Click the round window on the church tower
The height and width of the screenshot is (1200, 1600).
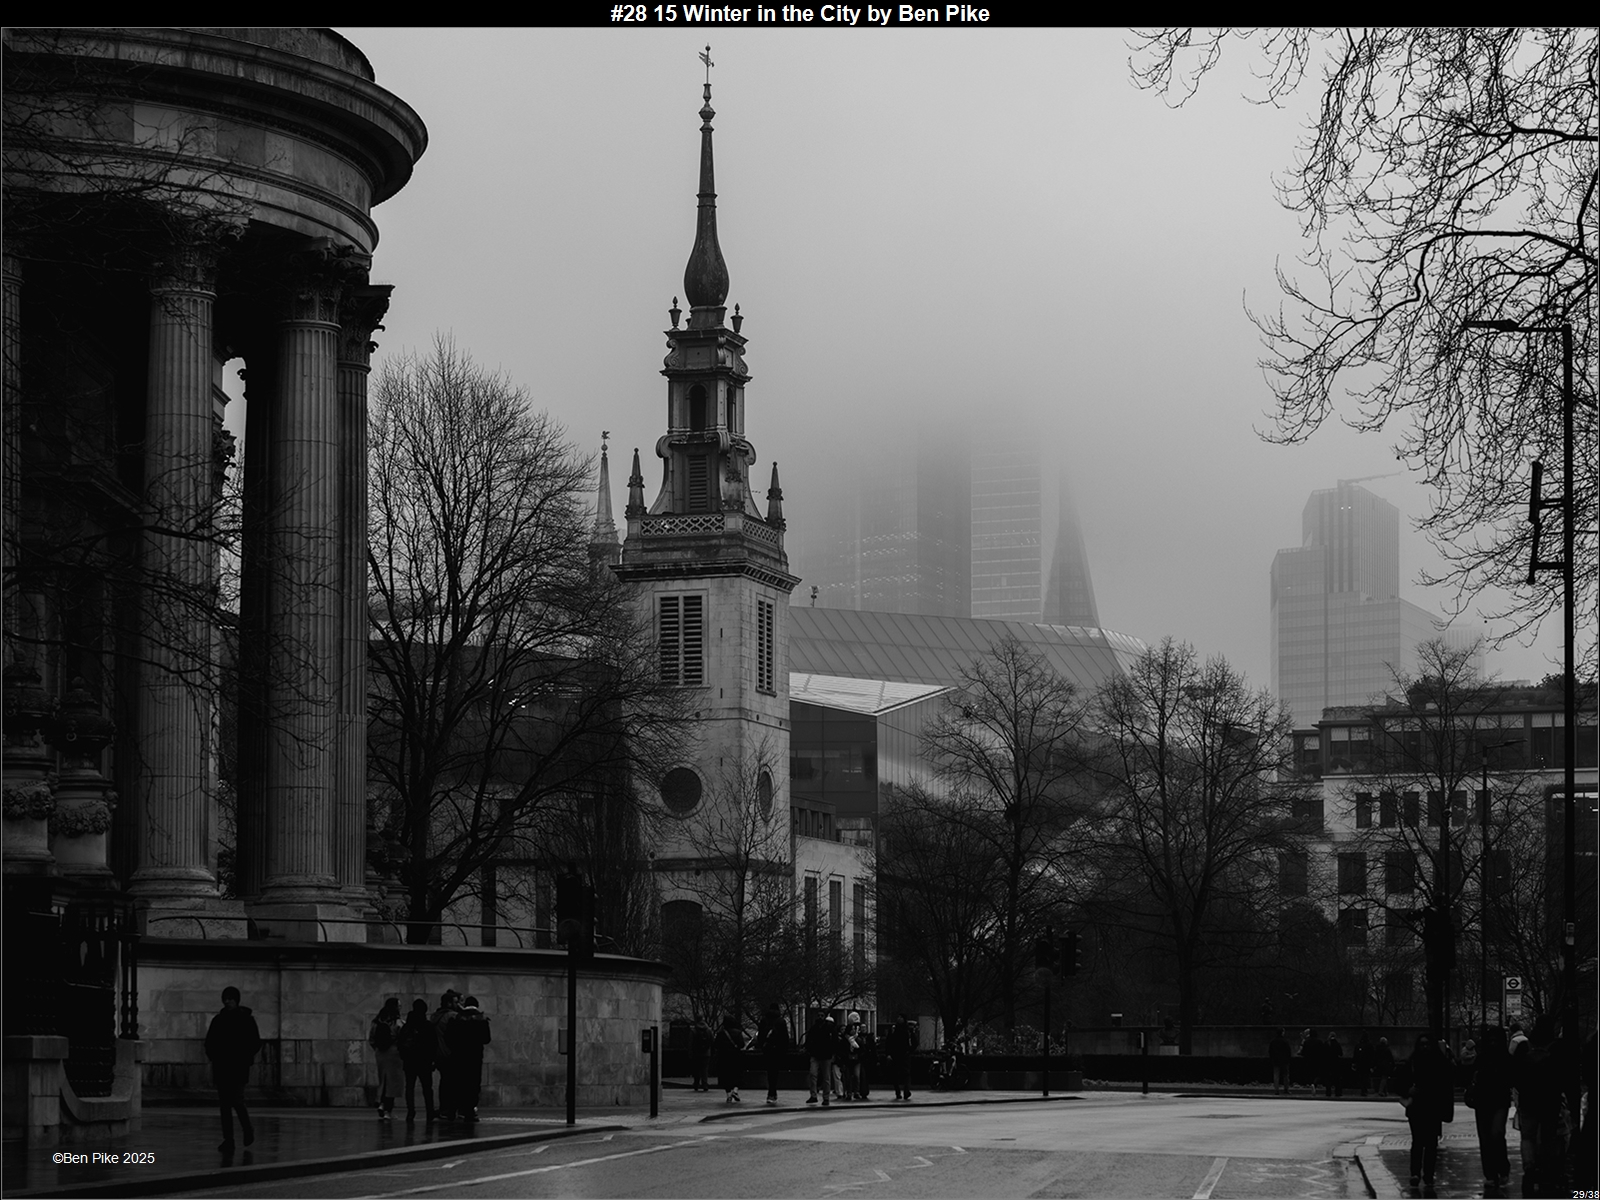point(681,790)
